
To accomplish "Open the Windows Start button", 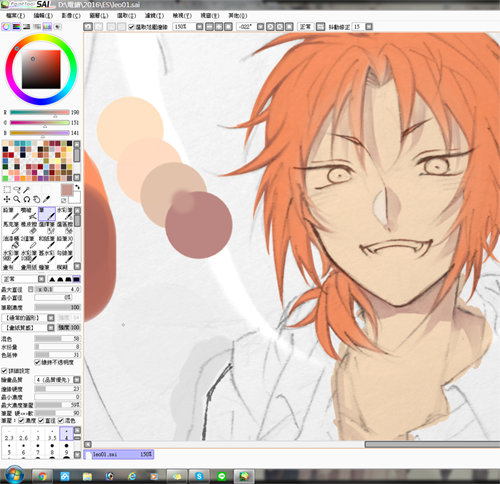I will [x=14, y=475].
